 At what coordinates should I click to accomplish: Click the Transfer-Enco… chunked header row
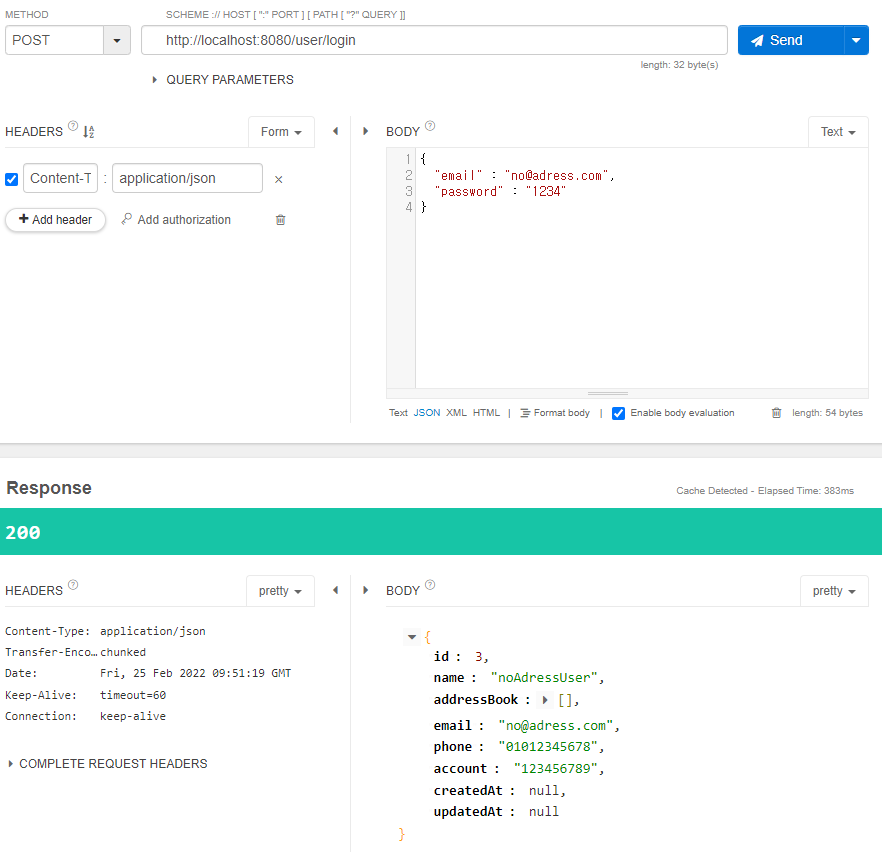click(75, 652)
